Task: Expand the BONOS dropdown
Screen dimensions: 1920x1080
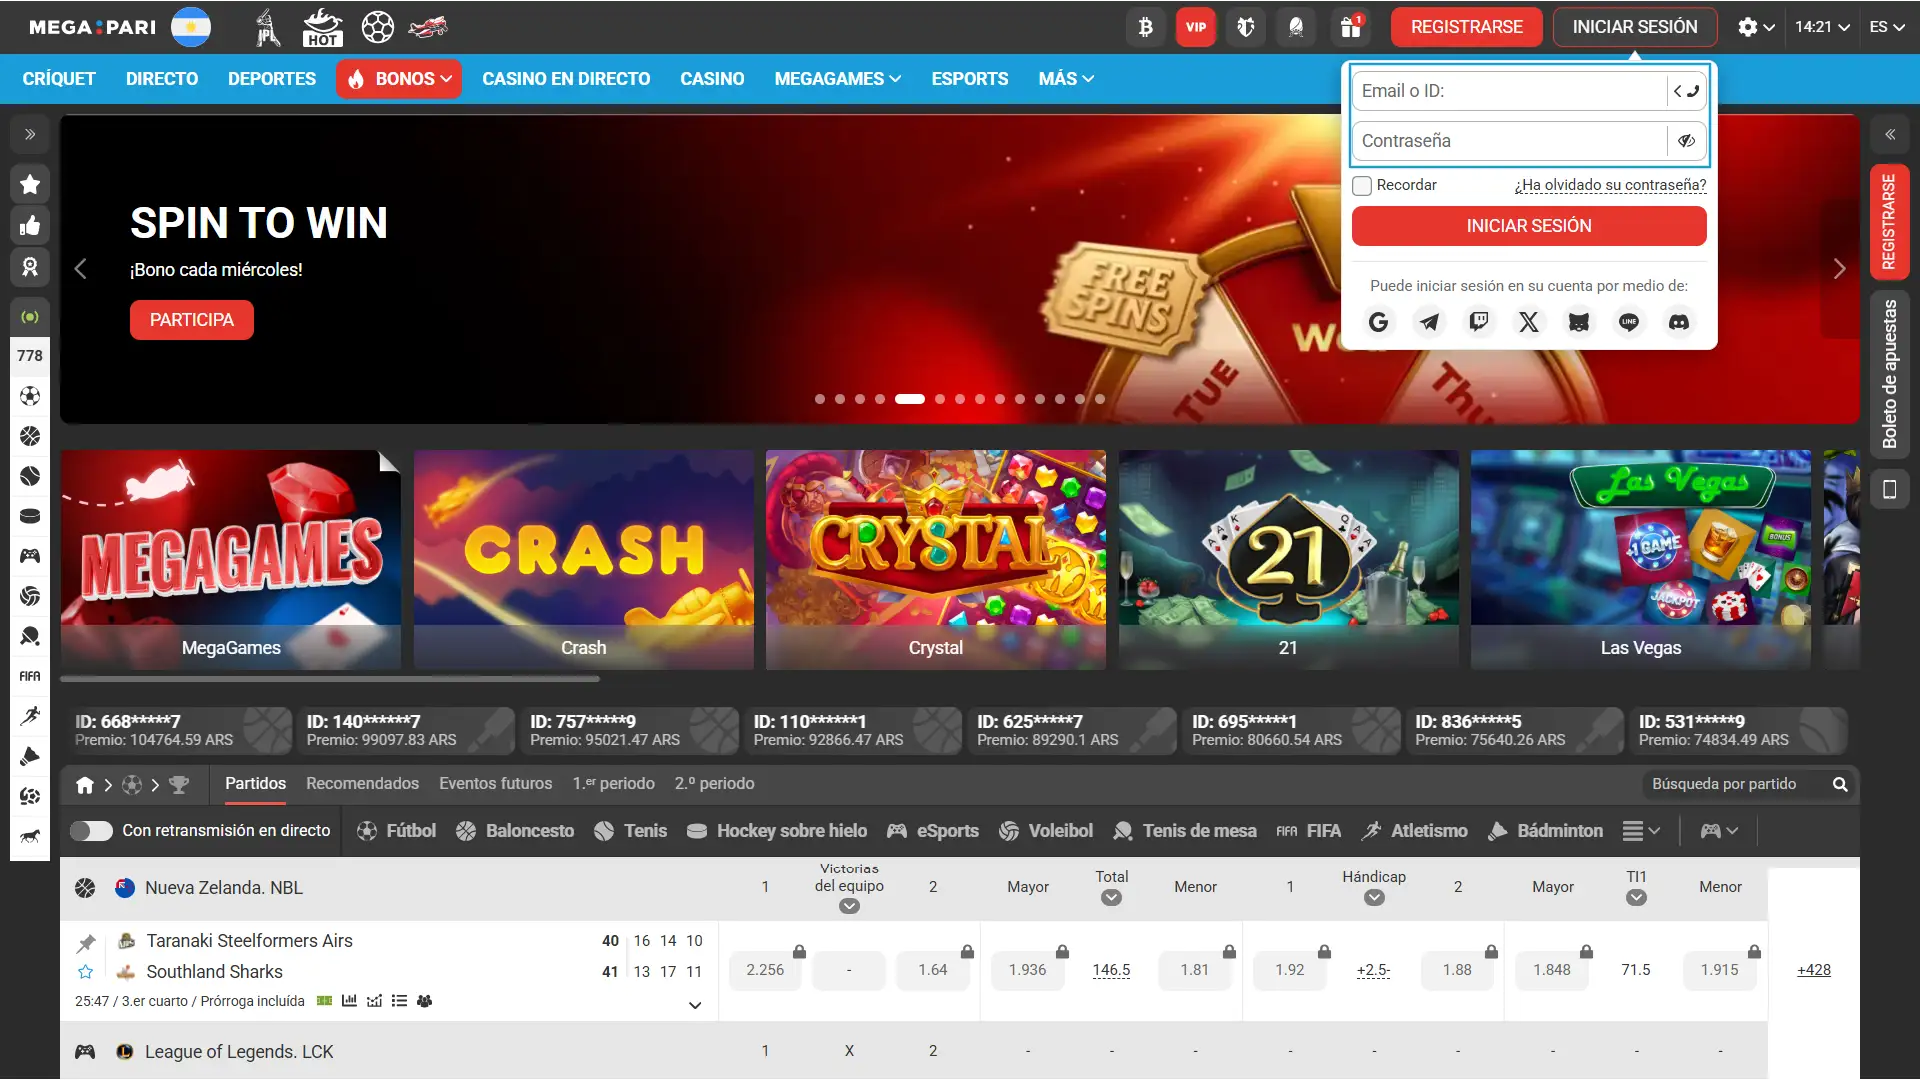Action: (x=399, y=79)
